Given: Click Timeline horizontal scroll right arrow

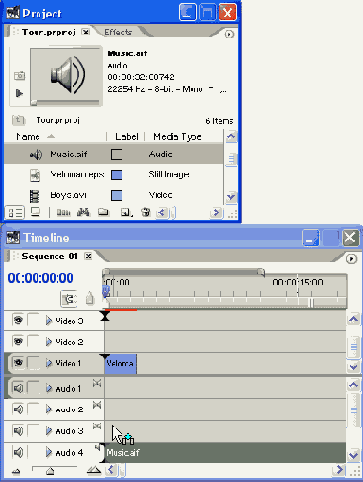Looking at the screenshot, I should pyautogui.click(x=339, y=470).
